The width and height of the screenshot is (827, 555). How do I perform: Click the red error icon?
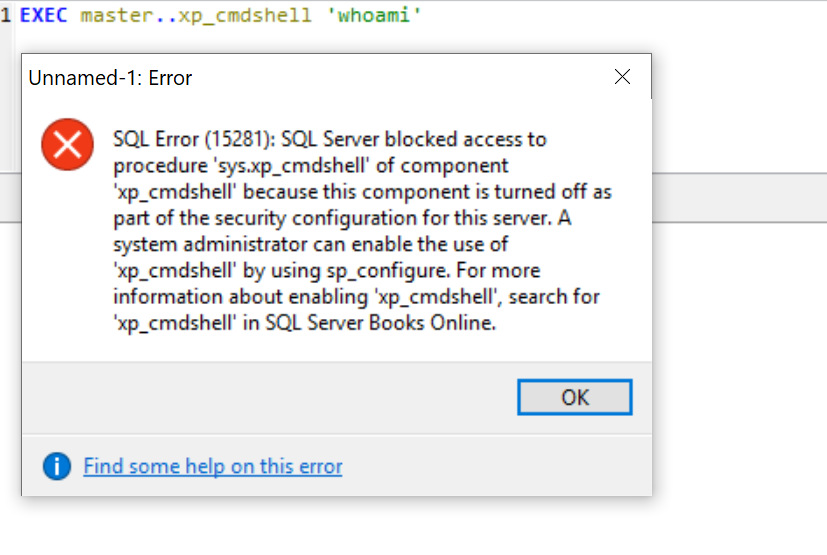pos(67,145)
